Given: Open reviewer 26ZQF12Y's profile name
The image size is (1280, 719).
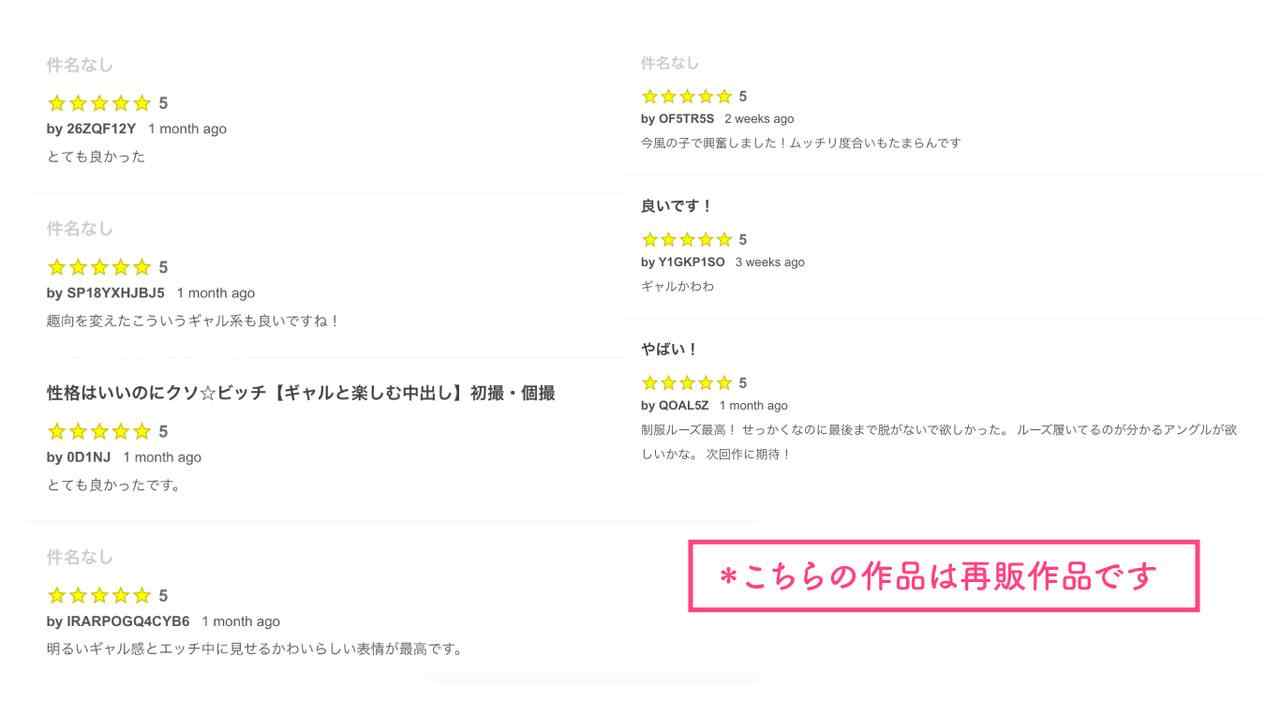Looking at the screenshot, I should tap(100, 129).
